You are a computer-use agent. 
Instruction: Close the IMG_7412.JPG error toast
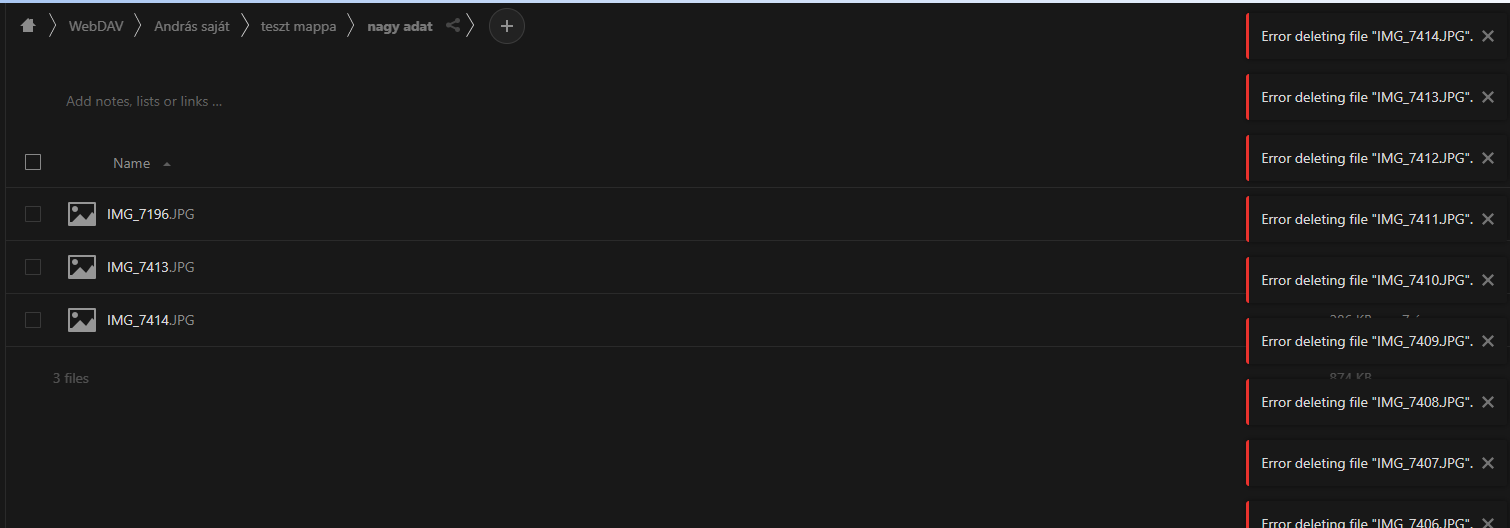click(x=1488, y=158)
